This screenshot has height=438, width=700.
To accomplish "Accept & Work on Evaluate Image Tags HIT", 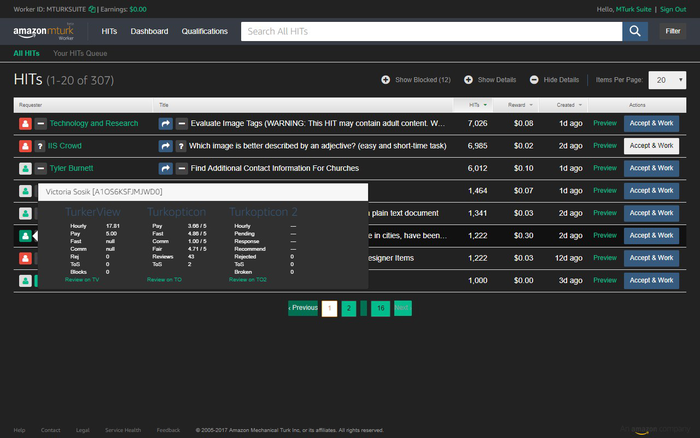I will click(651, 123).
